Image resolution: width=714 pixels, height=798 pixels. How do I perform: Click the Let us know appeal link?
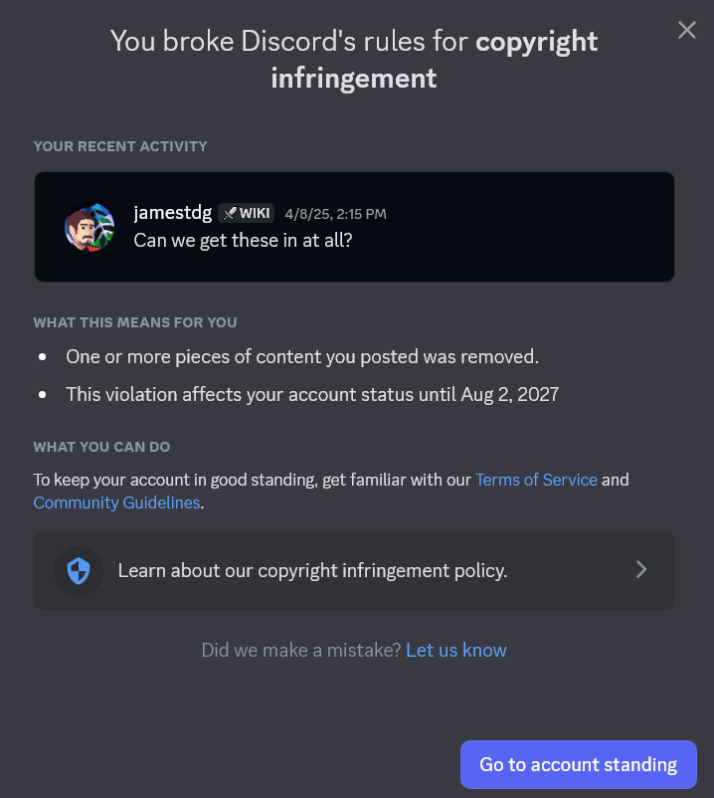pyautogui.click(x=456, y=650)
